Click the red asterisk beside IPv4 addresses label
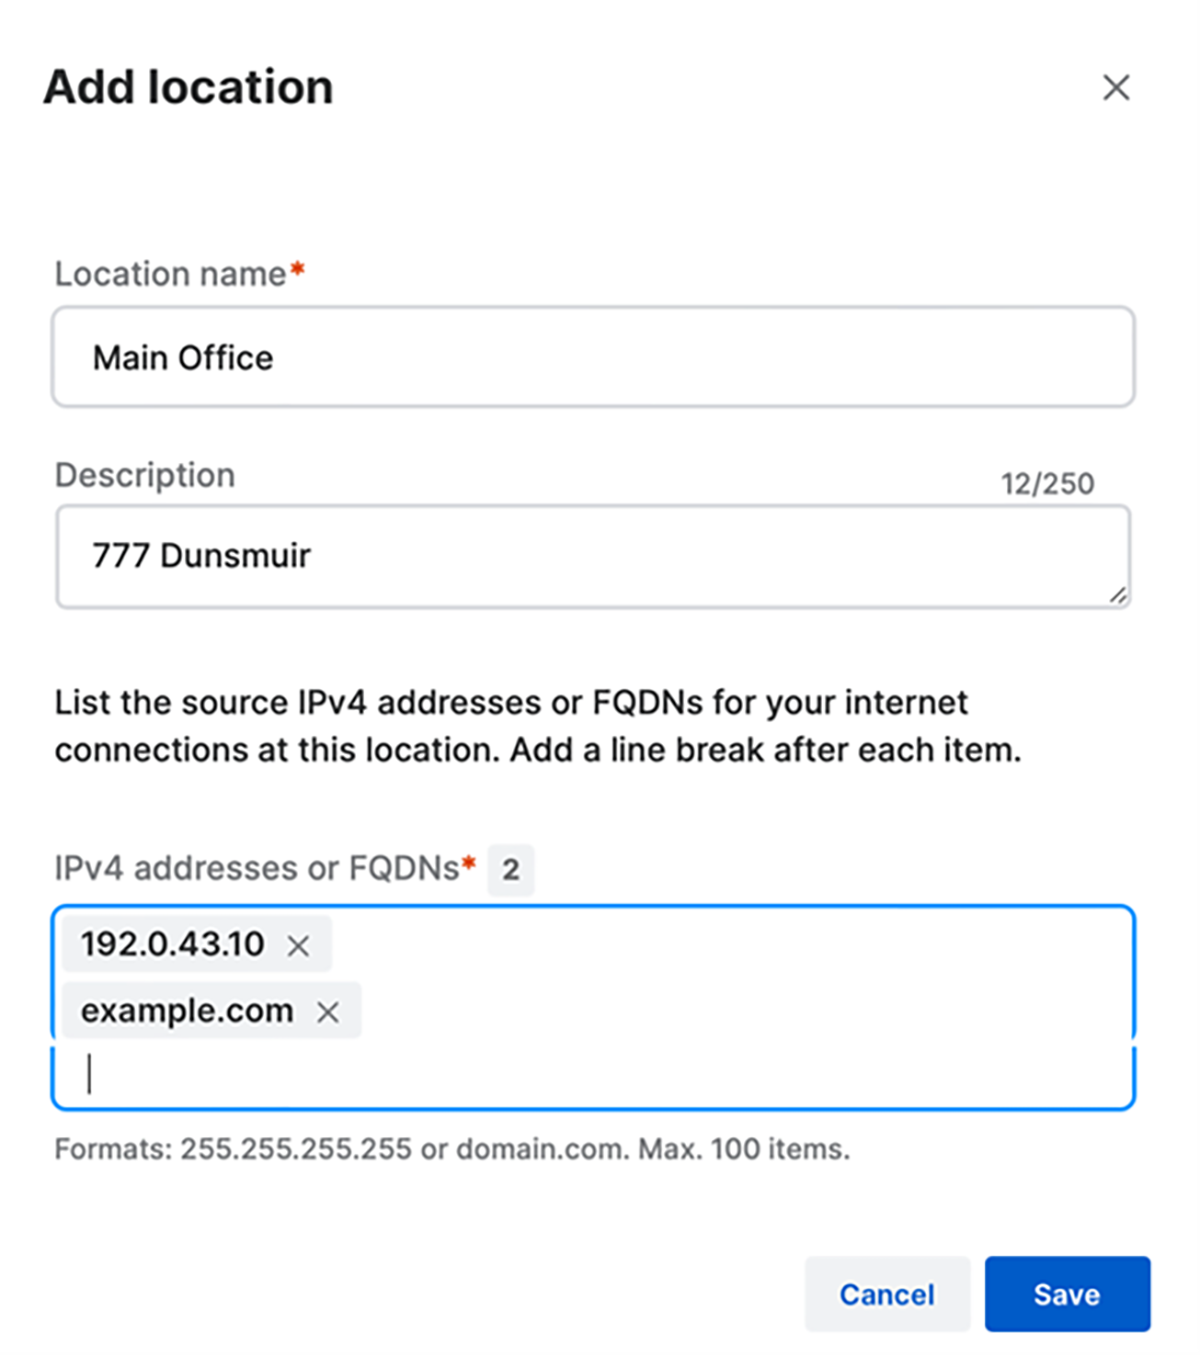The image size is (1200, 1355). (x=468, y=864)
